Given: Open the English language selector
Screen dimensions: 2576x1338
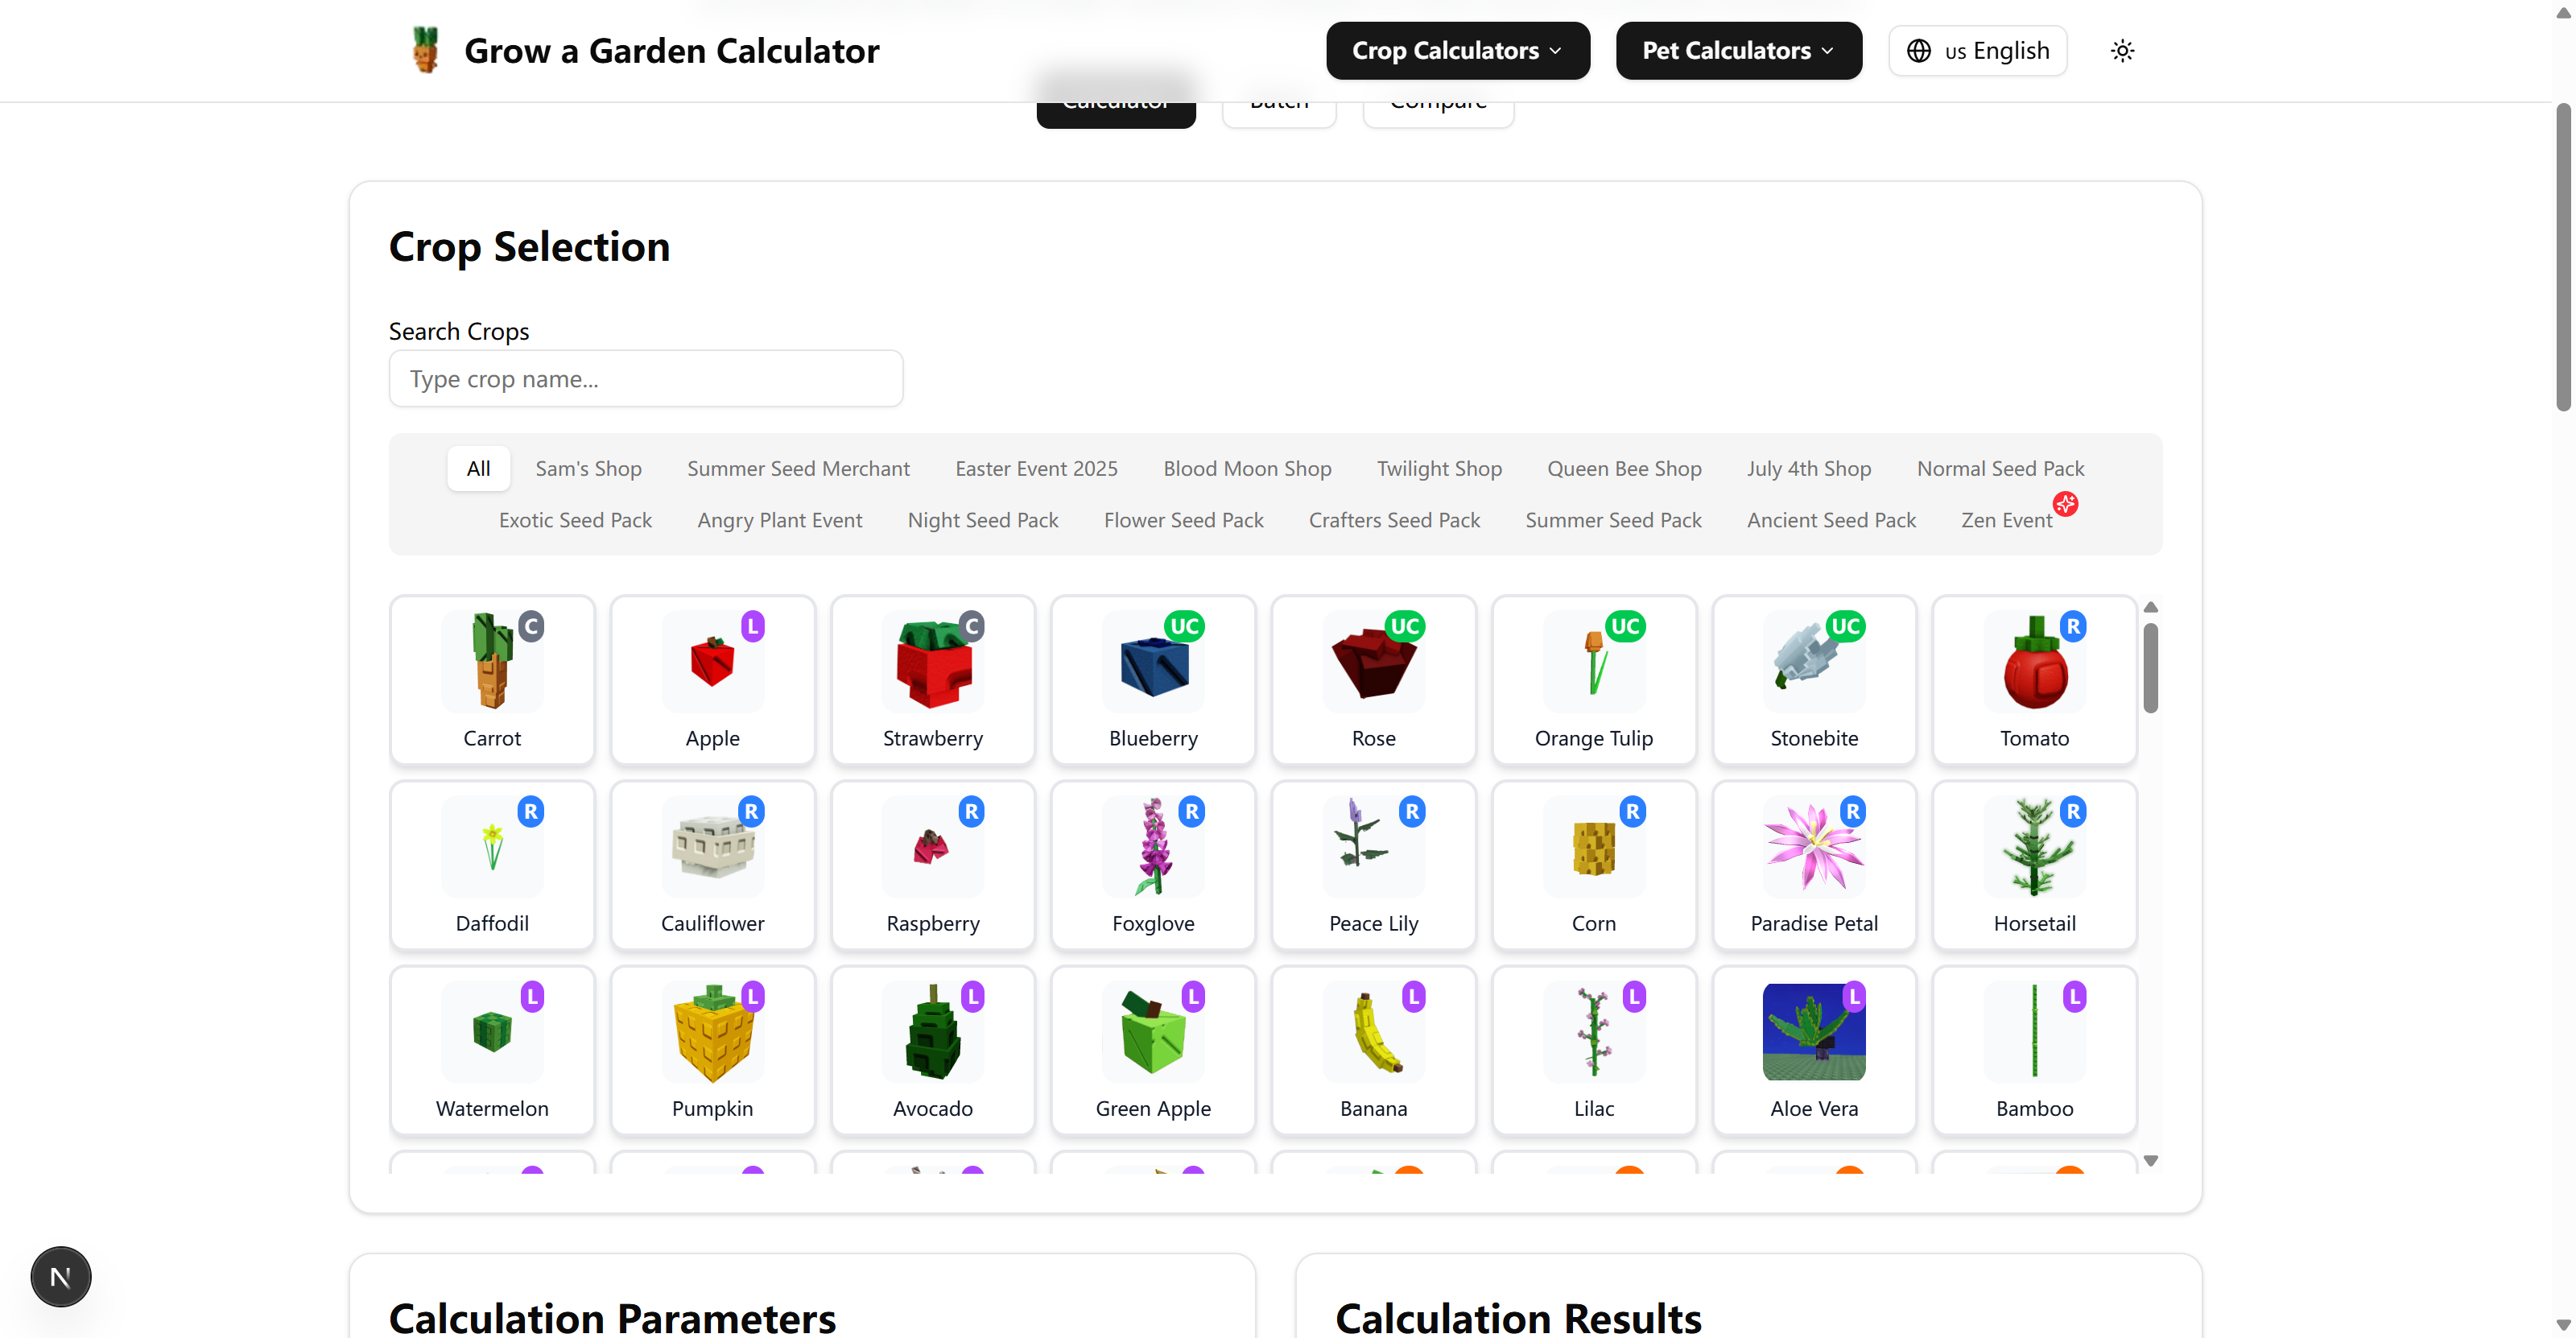Looking at the screenshot, I should [1977, 50].
